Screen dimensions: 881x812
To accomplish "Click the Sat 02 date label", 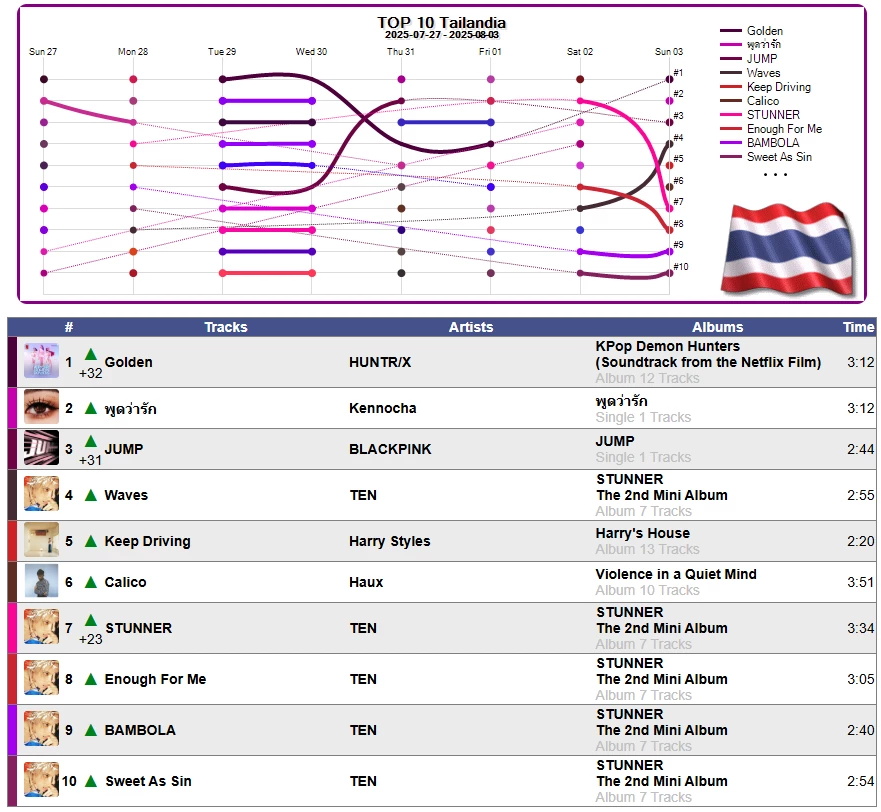I will pos(580,52).
